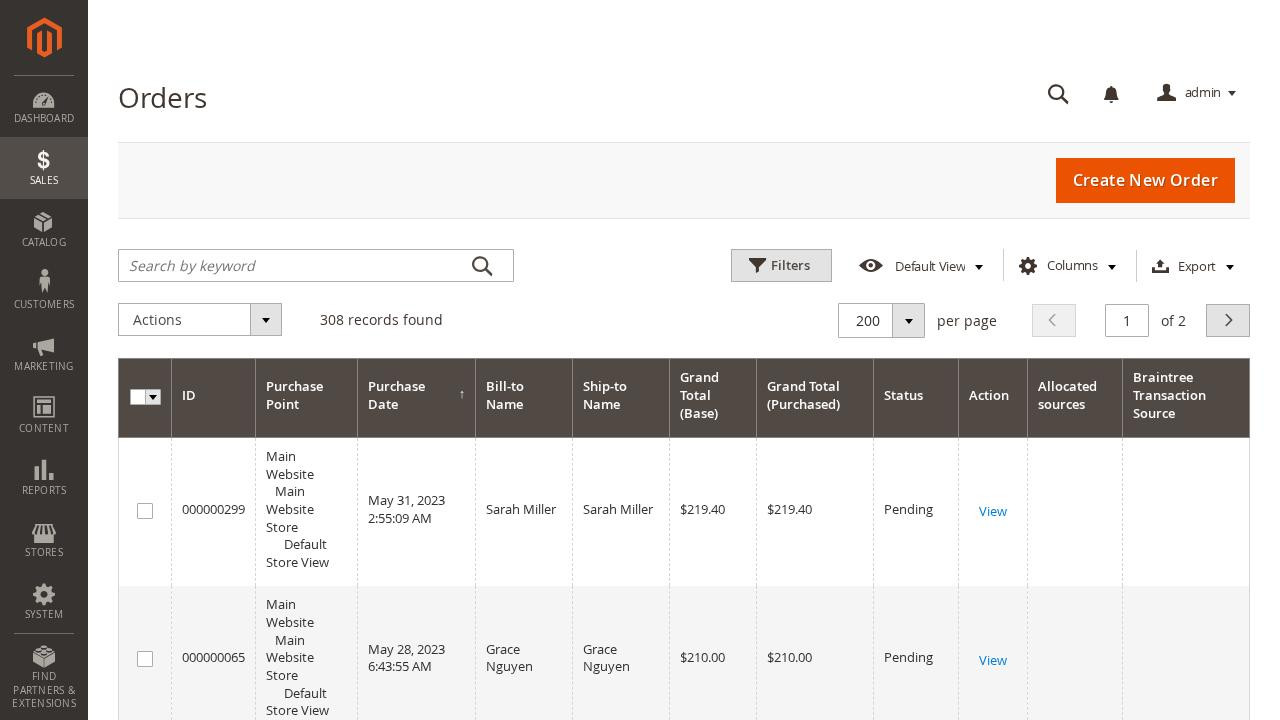Select checkbox for order 000000299
Image resolution: width=1280 pixels, height=720 pixels.
[145, 511]
